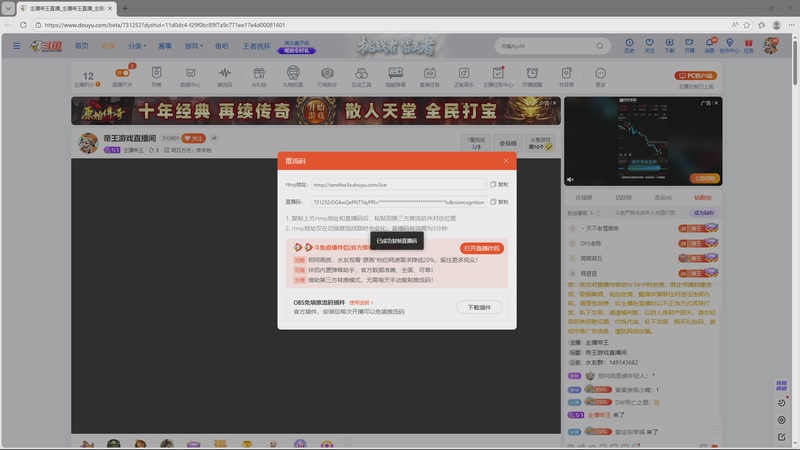Click the 水友群: 149143682 announcement text
Screen dimensions: 800x450
[611, 362]
